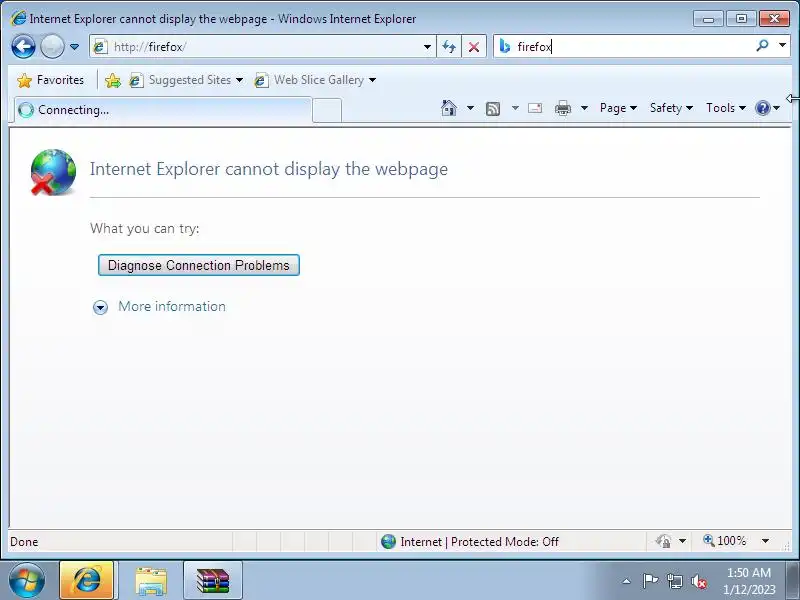This screenshot has height=600, width=800.
Task: Expand the zoom level dropdown arrow
Action: [765, 541]
